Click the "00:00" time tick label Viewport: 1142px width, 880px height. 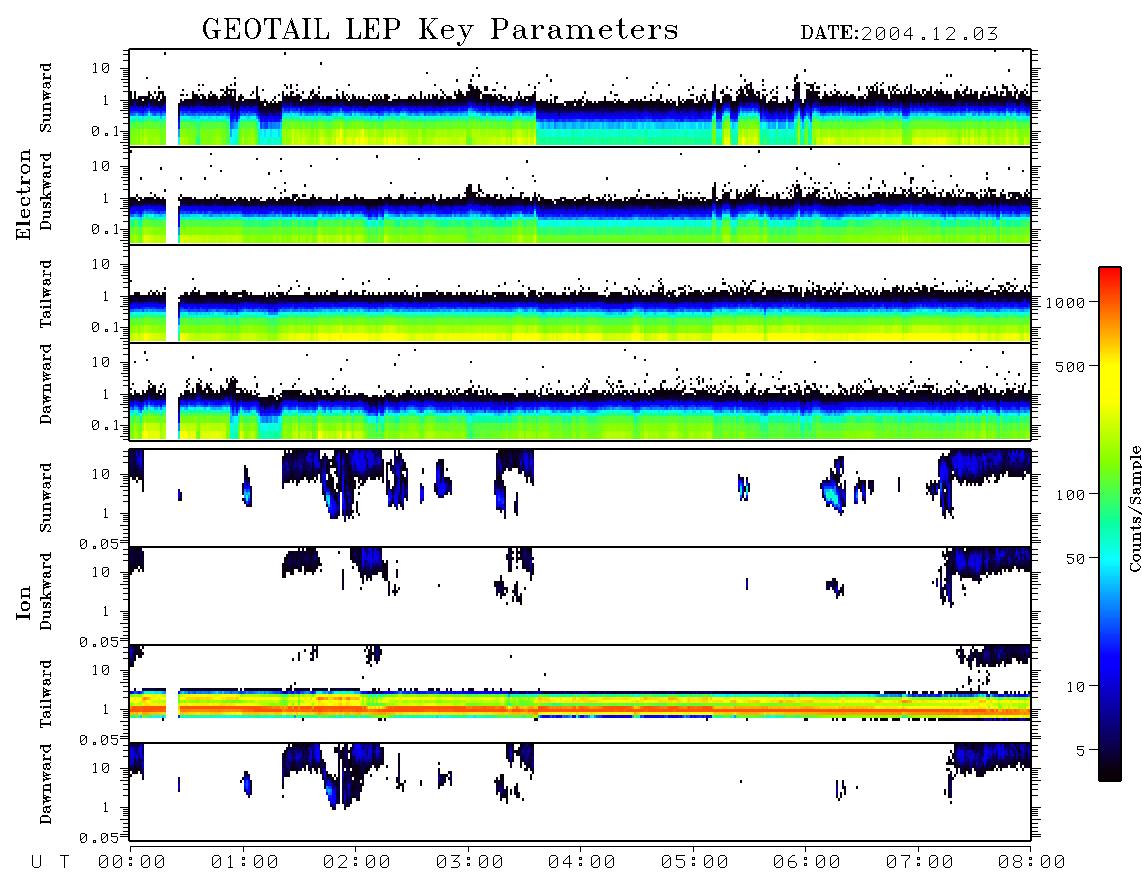pos(132,863)
